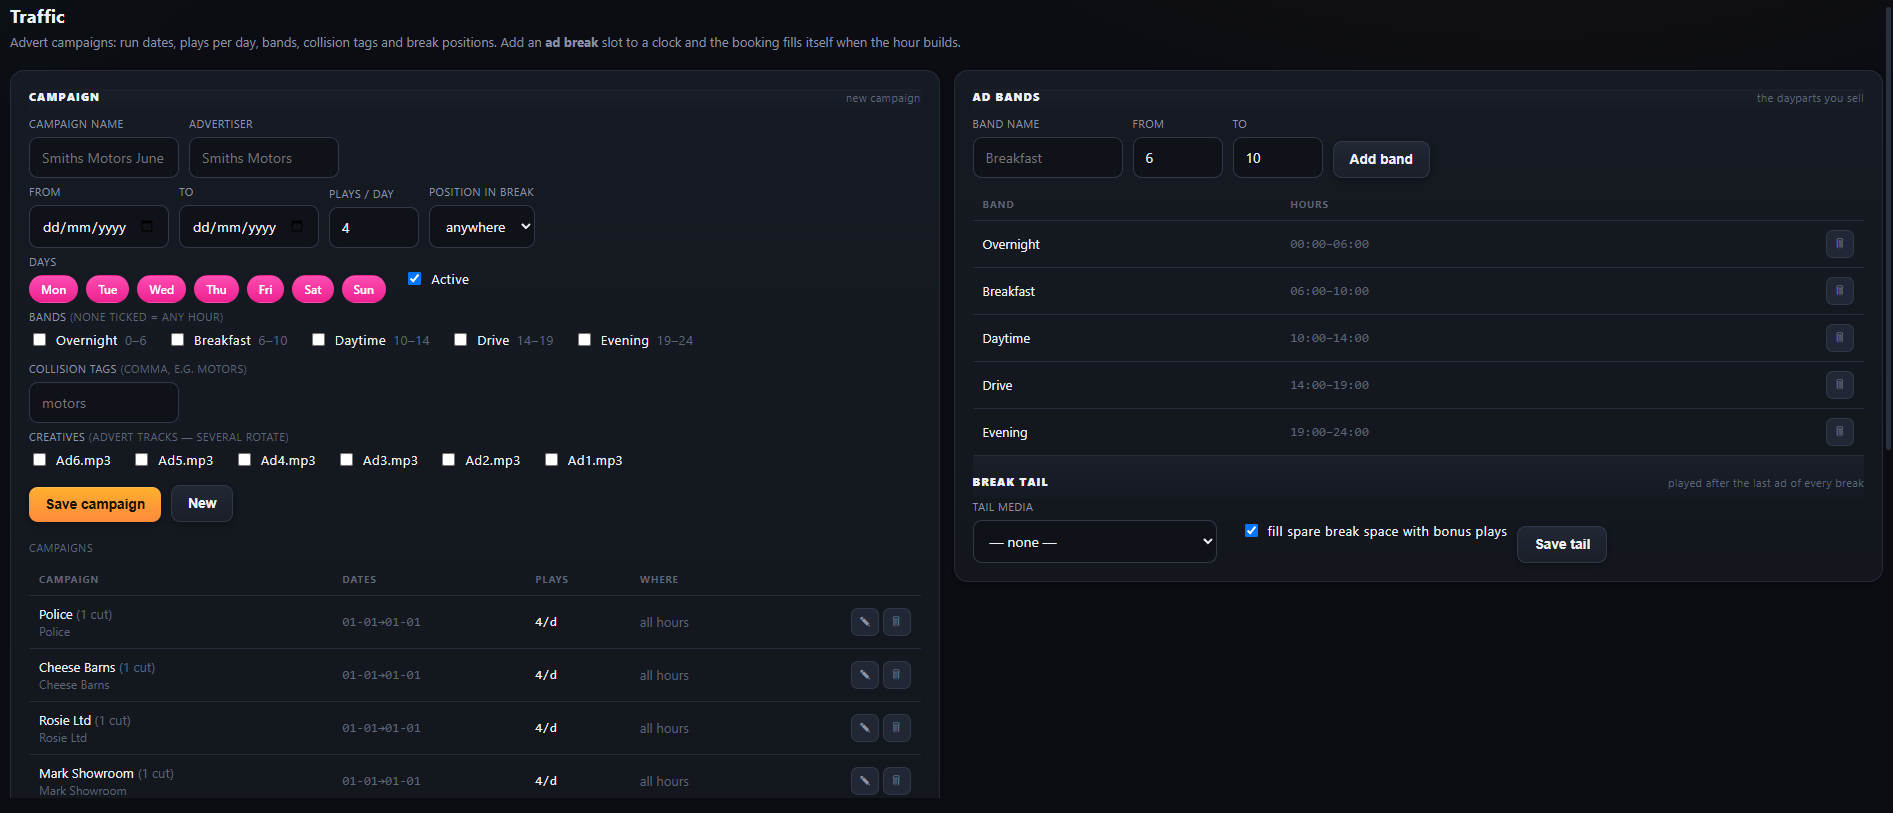Open the Tail Media dropdown

click(x=1095, y=542)
